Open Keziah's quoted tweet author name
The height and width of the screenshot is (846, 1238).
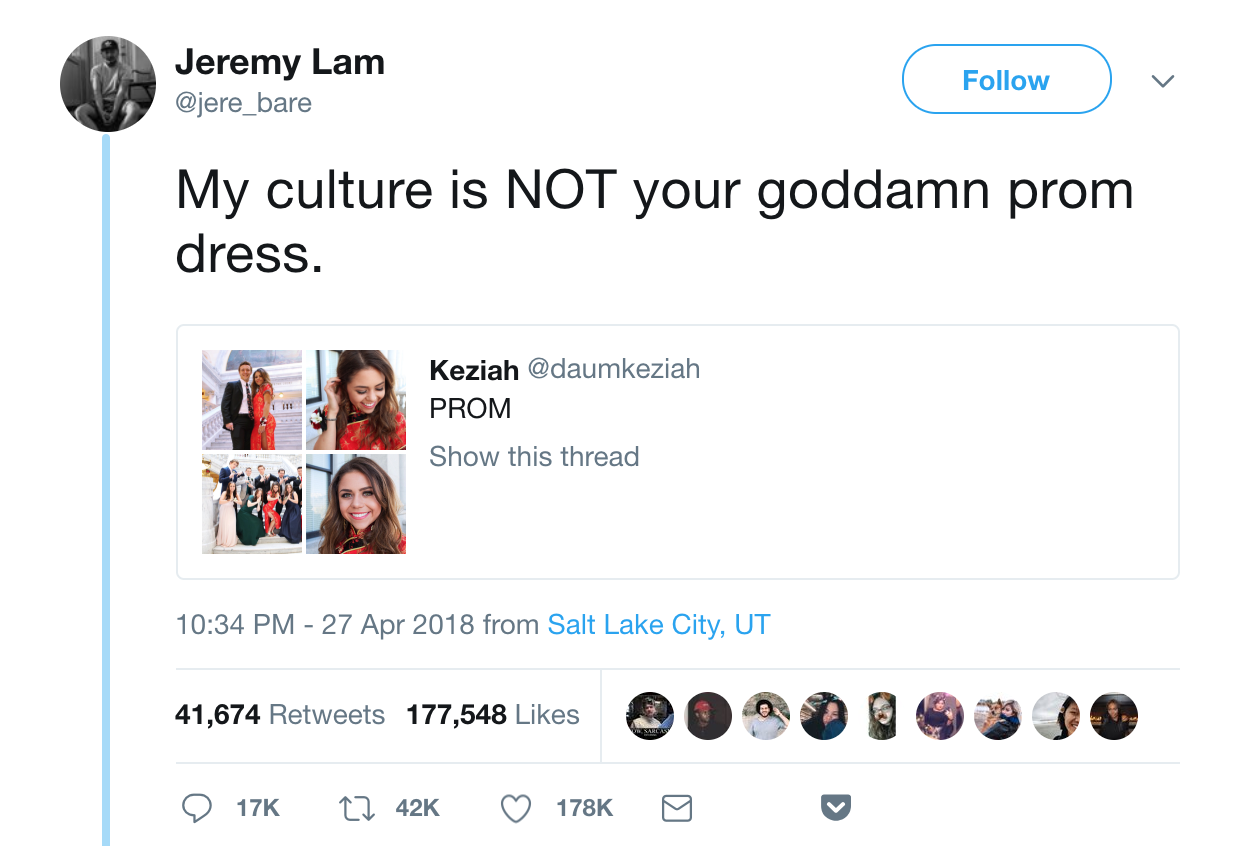(x=474, y=370)
